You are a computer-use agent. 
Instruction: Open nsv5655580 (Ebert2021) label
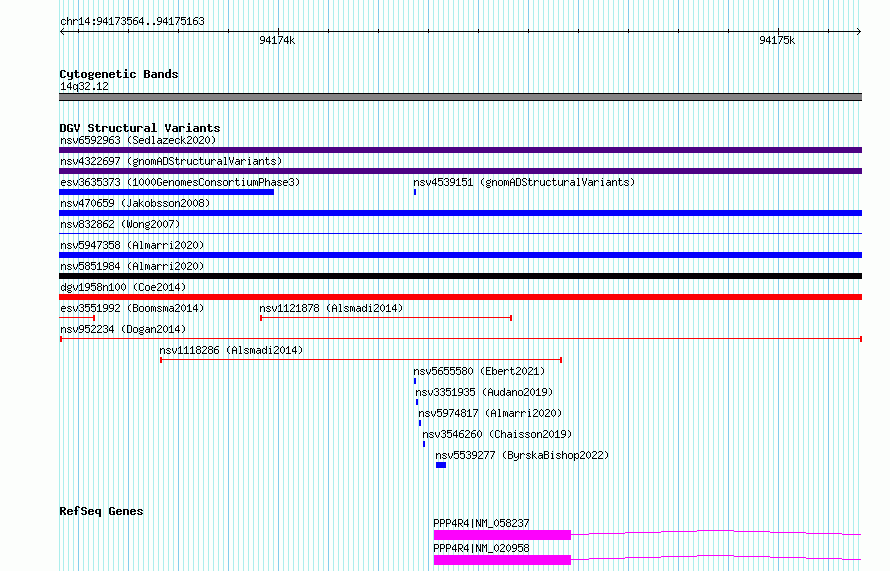[479, 371]
